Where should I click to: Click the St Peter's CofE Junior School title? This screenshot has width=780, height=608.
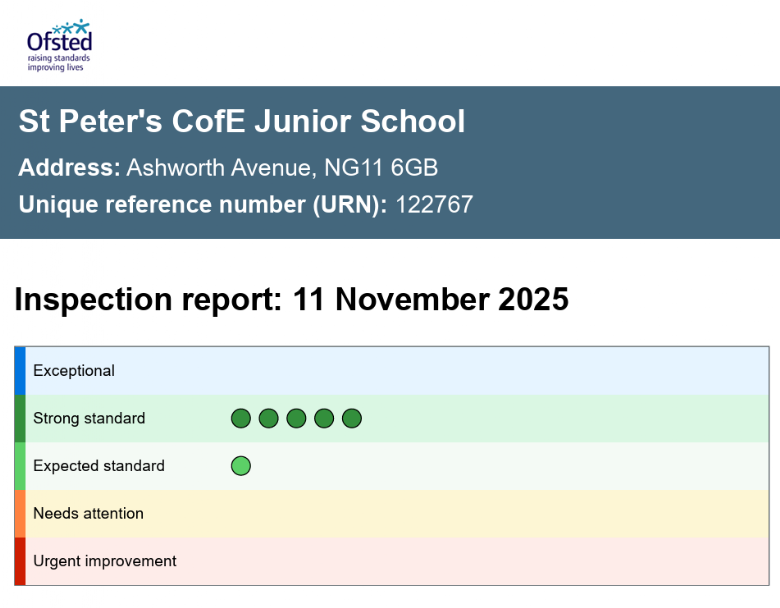click(242, 121)
